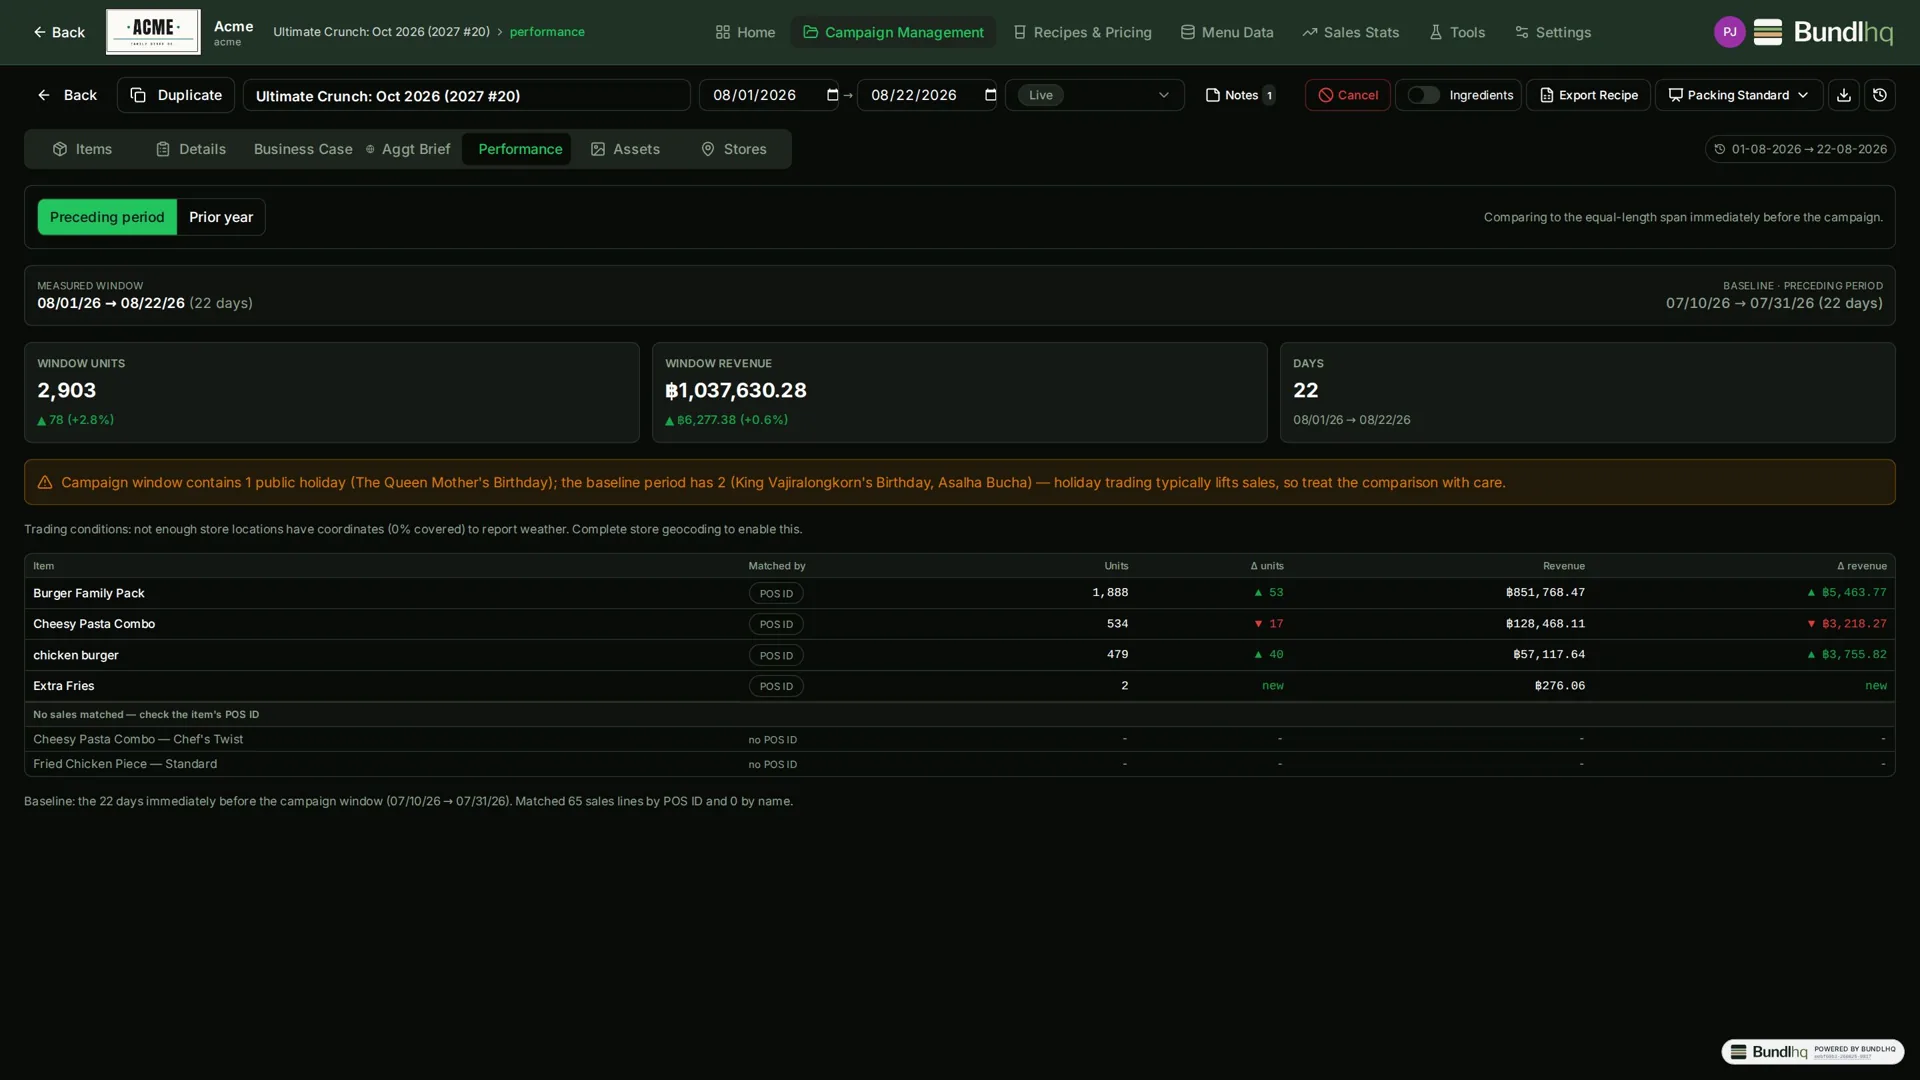Click the Acme logo thumbnail
1920x1080 pixels.
point(153,32)
